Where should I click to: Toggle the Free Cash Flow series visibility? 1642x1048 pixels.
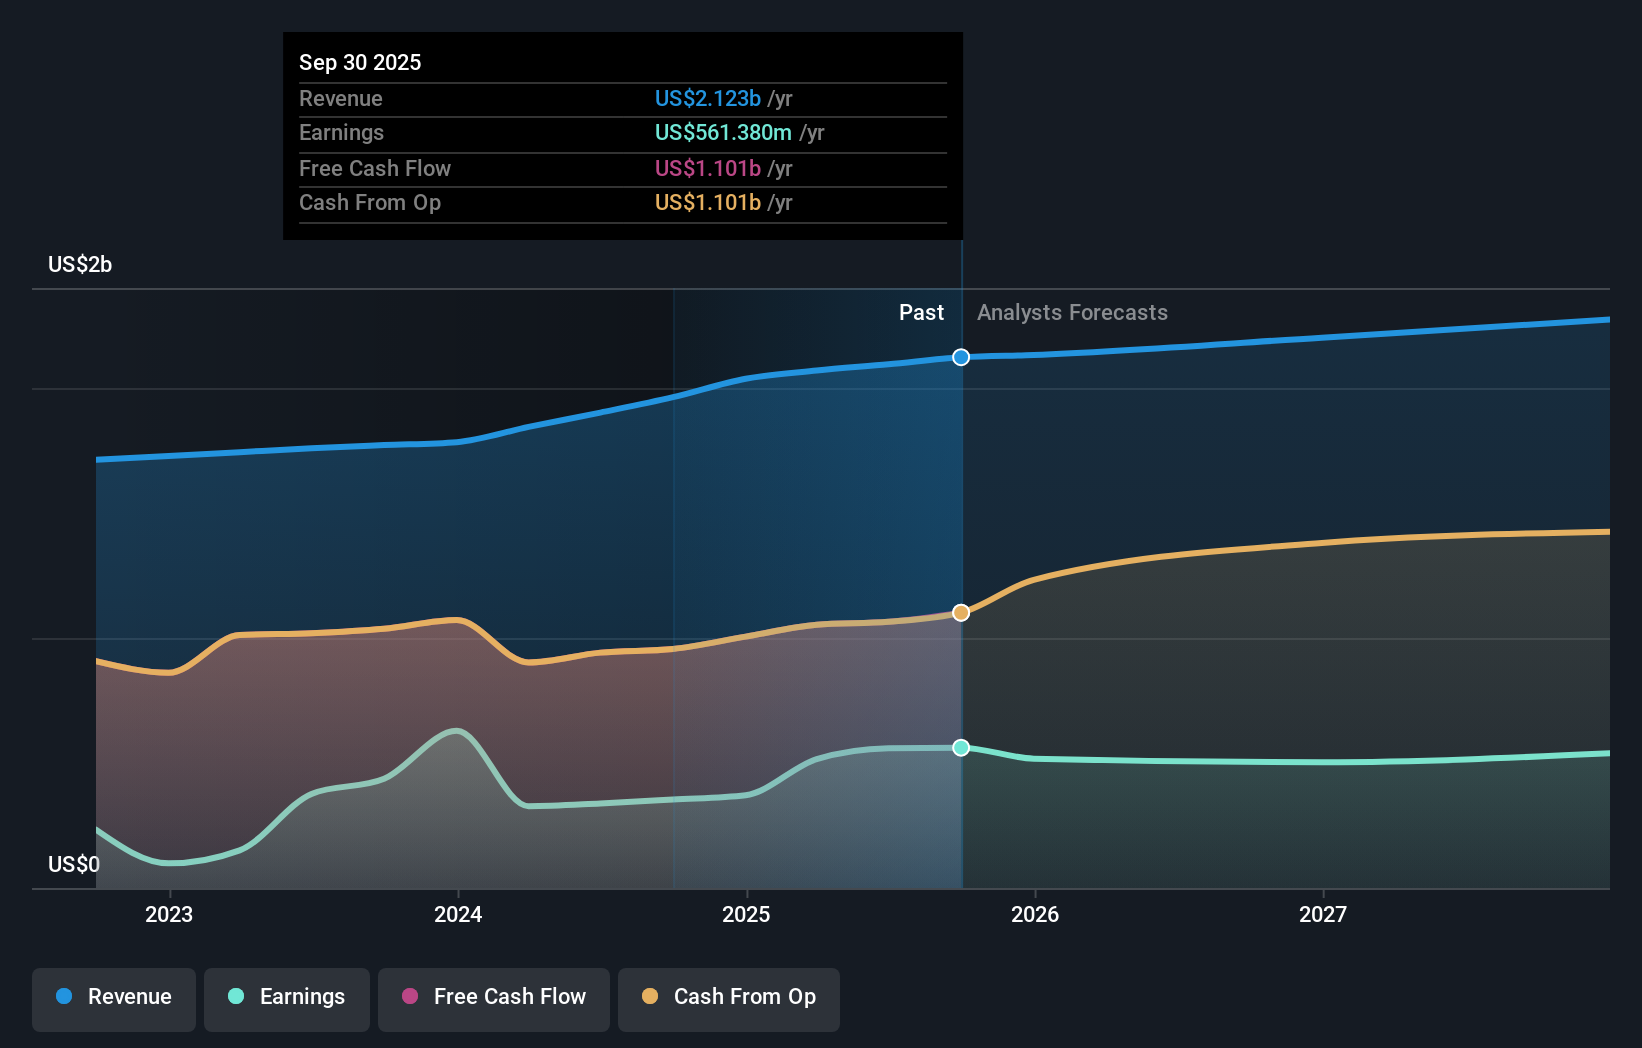pyautogui.click(x=493, y=997)
